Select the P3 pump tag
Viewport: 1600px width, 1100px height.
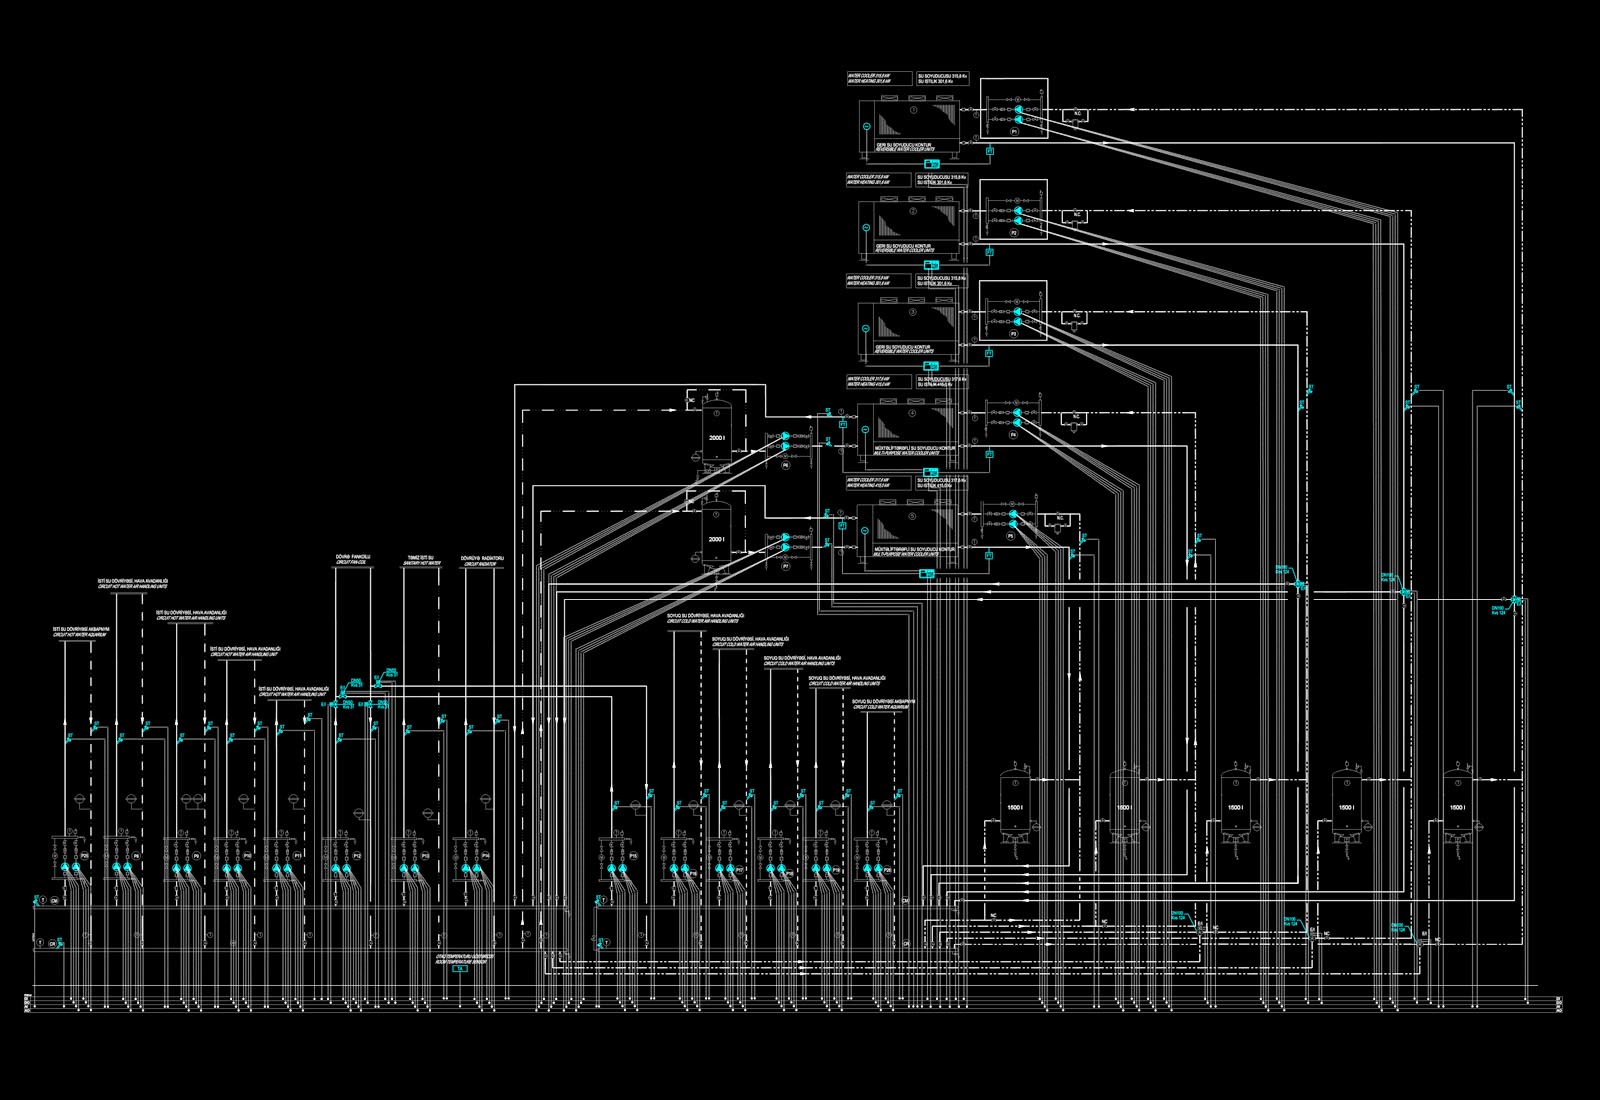point(1013,334)
